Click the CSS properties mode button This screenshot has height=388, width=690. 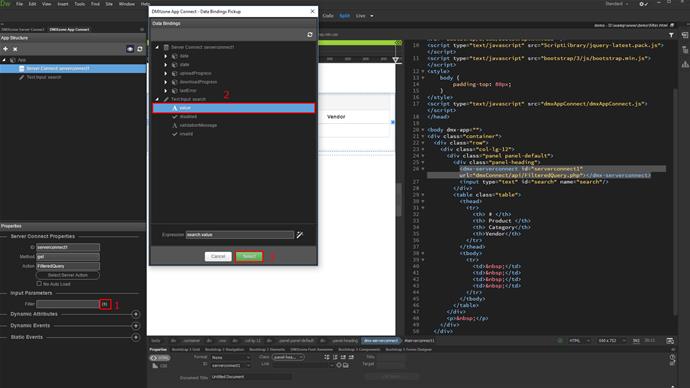point(160,366)
